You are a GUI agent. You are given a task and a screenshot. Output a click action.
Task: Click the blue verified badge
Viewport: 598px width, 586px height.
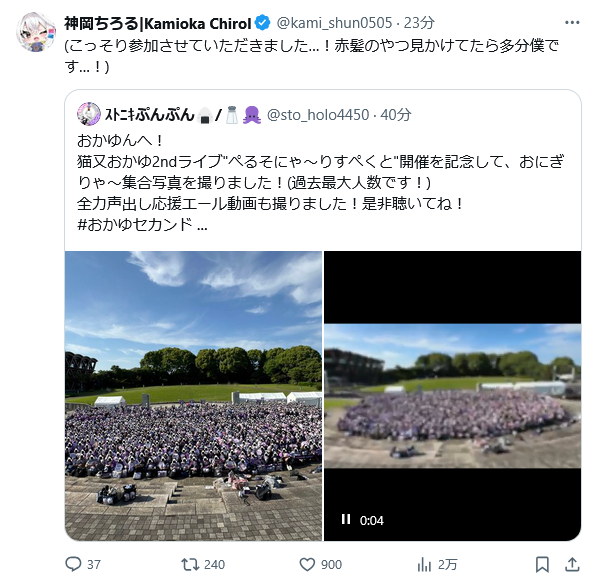click(x=262, y=23)
